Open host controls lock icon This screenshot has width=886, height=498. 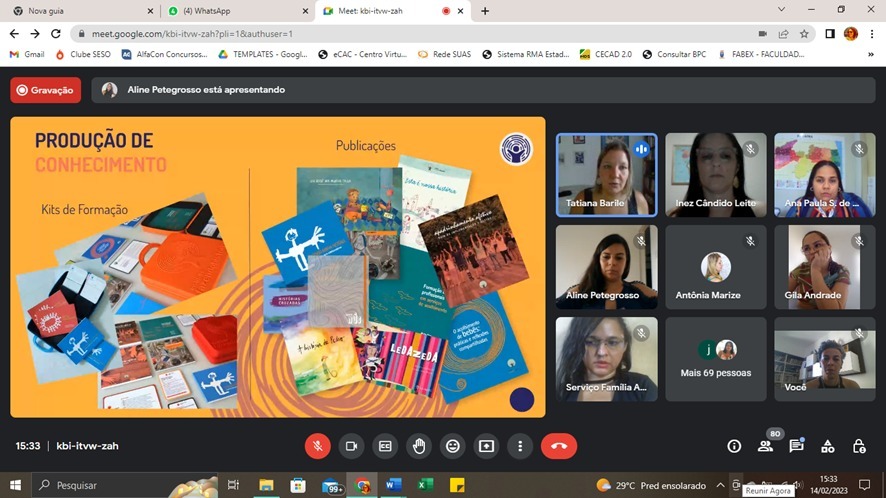pos(859,446)
